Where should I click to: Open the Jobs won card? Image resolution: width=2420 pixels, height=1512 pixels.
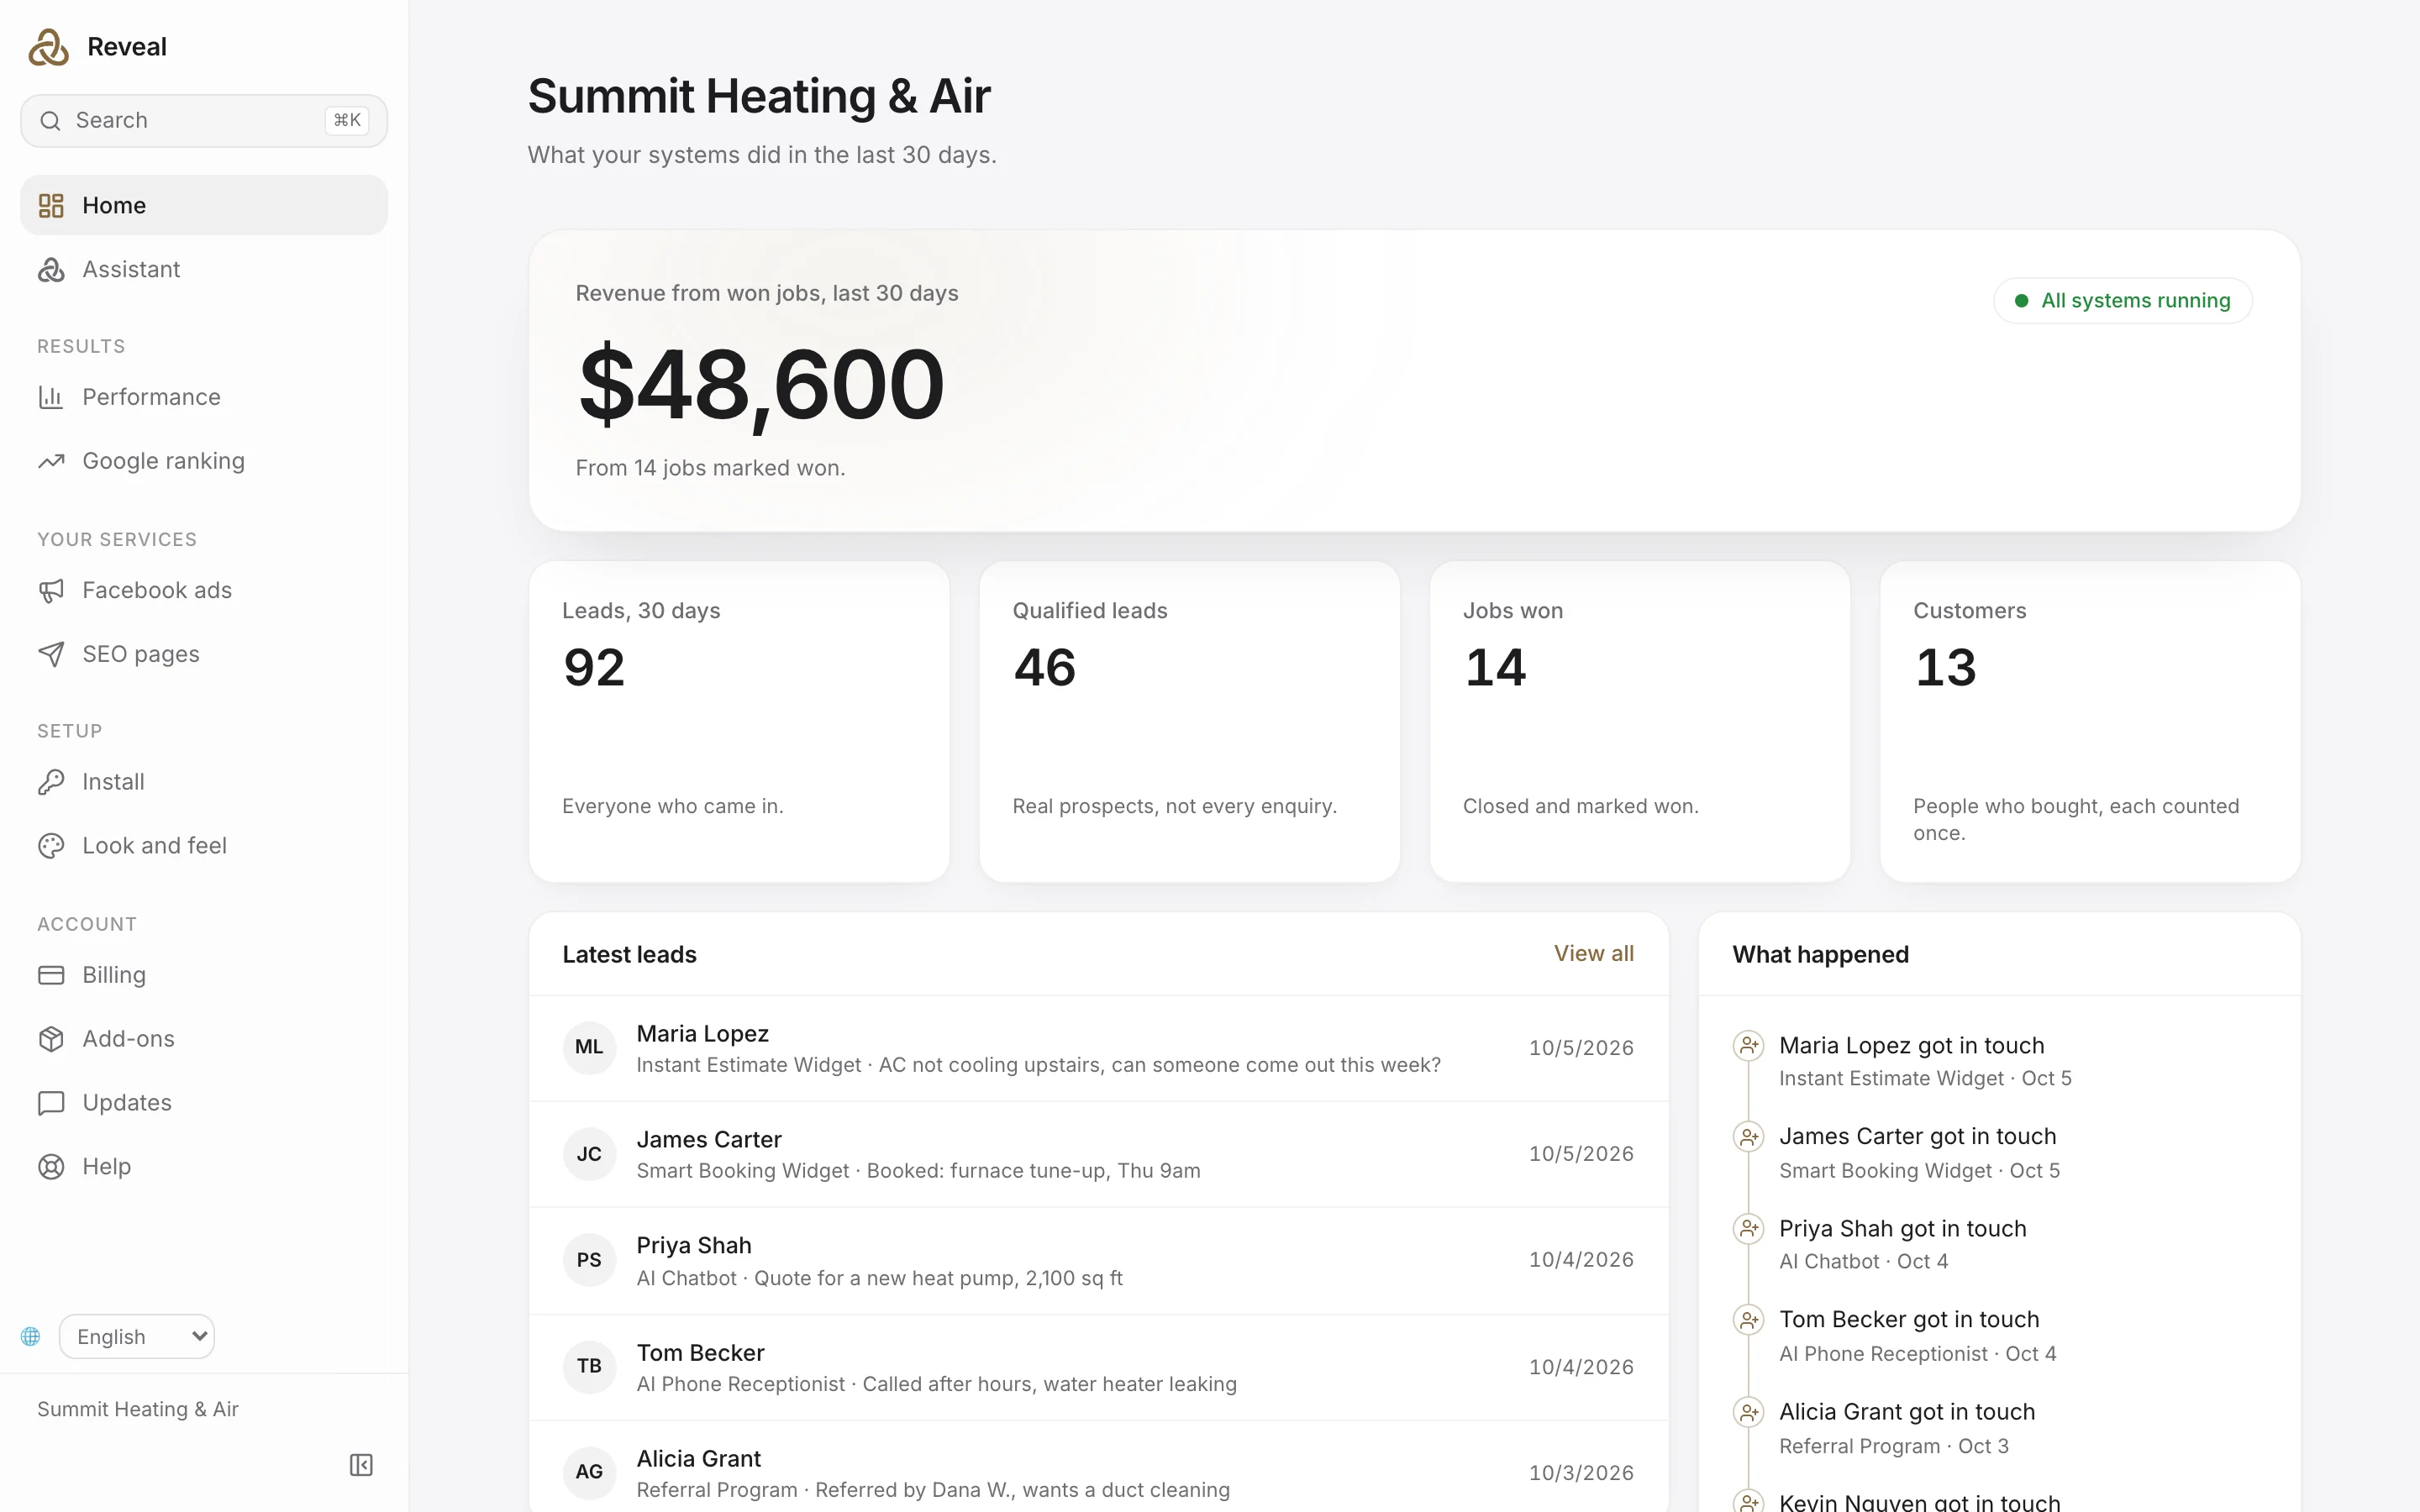[1640, 722]
